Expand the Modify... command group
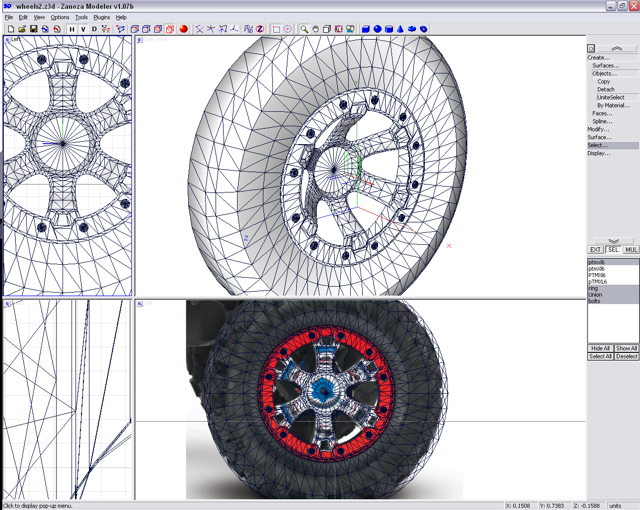 (x=598, y=129)
